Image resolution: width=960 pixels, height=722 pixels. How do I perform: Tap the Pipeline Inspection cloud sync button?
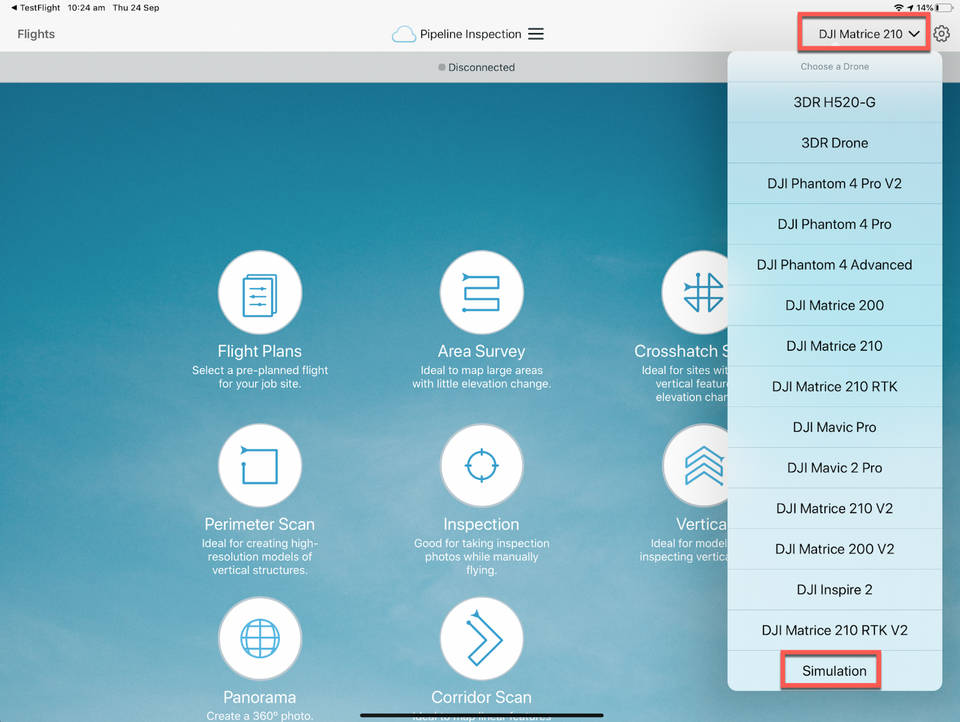pyautogui.click(x=404, y=33)
